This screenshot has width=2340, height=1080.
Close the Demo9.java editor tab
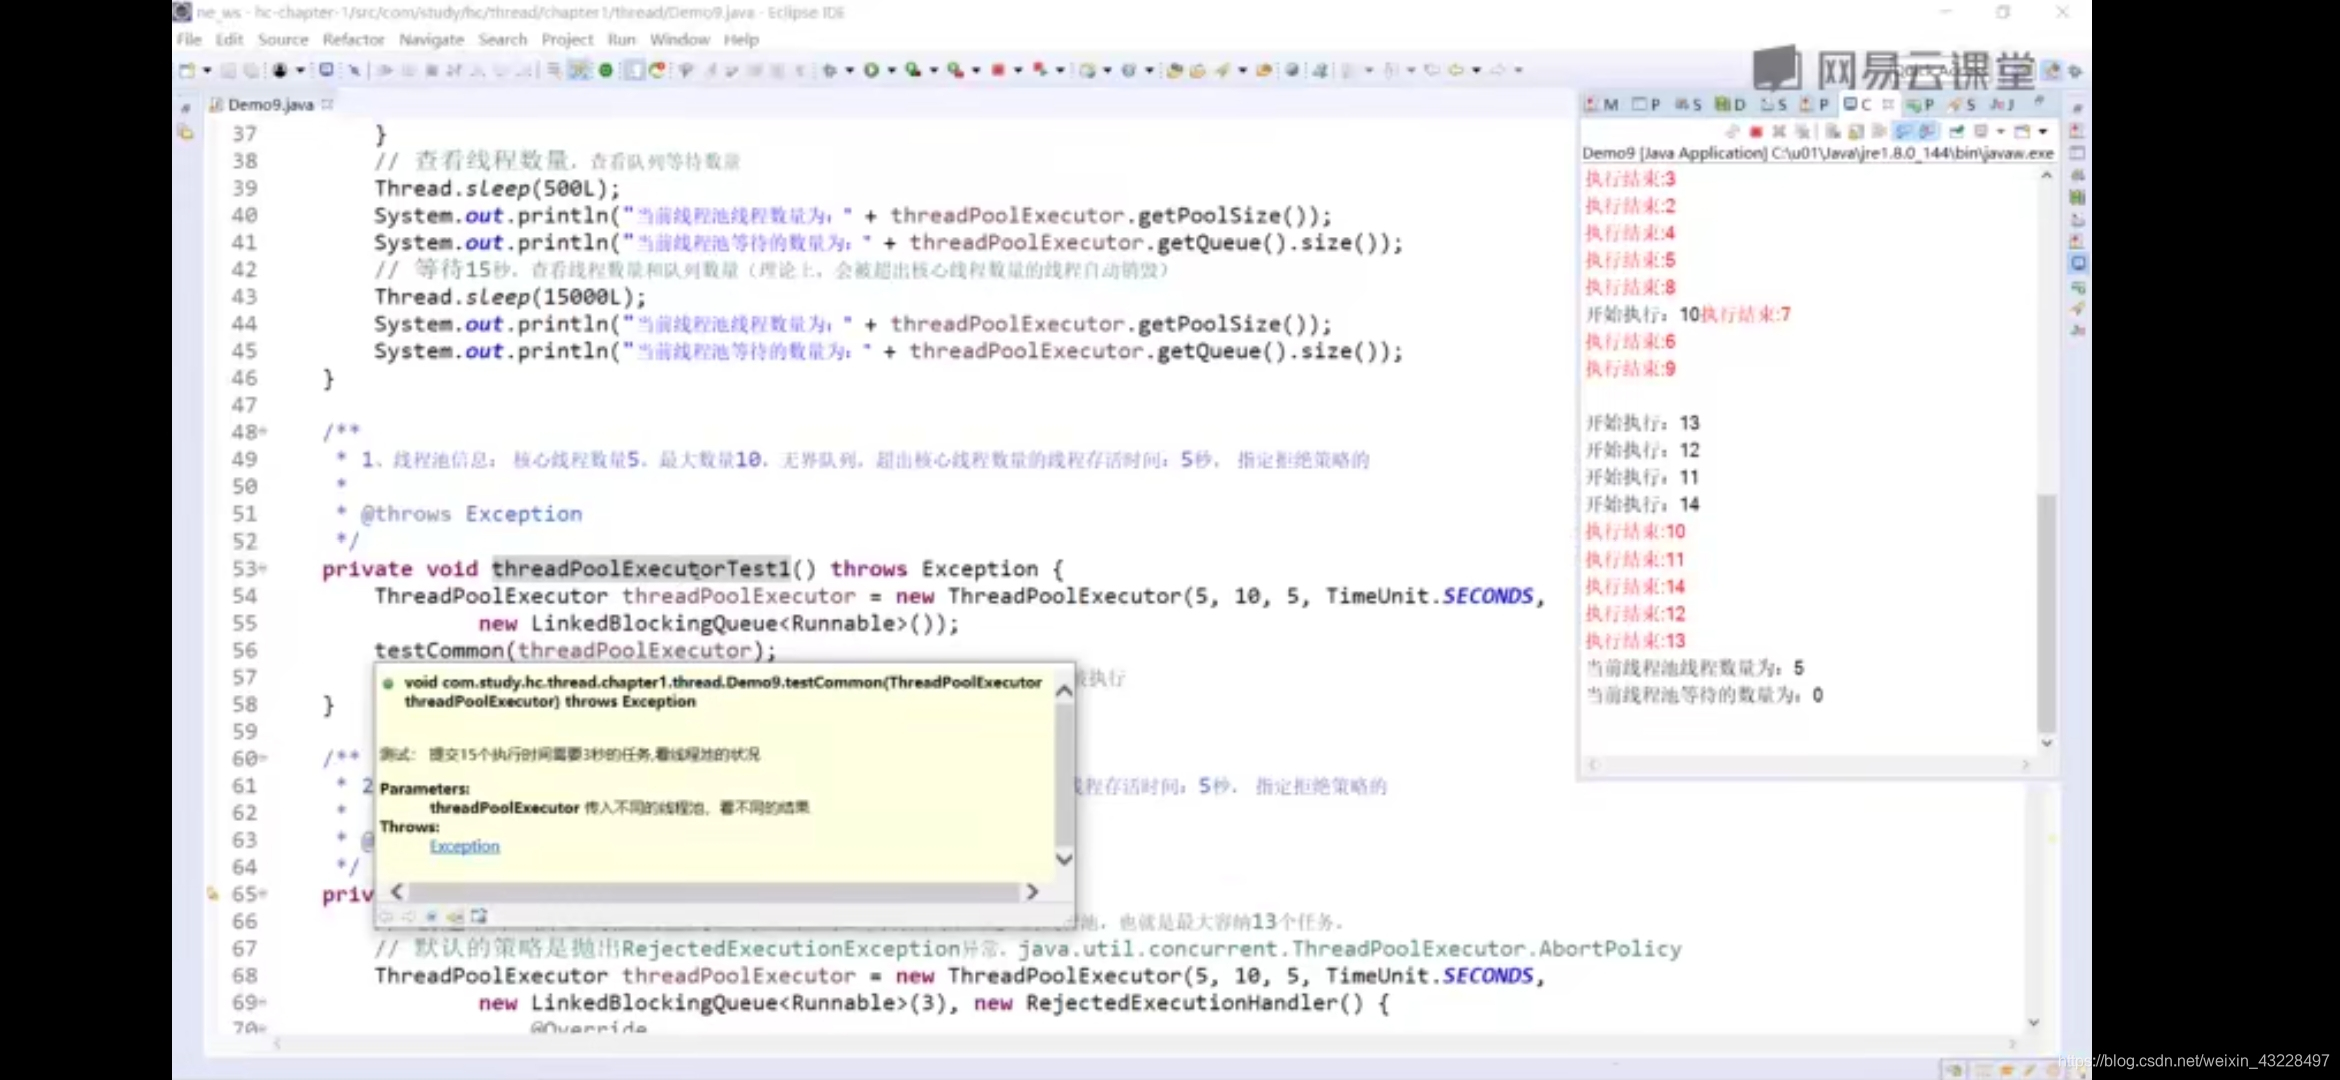point(326,104)
